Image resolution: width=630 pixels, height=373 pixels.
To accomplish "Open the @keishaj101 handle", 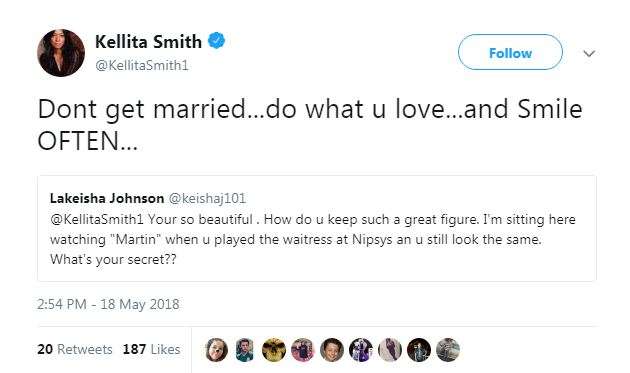I will pyautogui.click(x=207, y=198).
